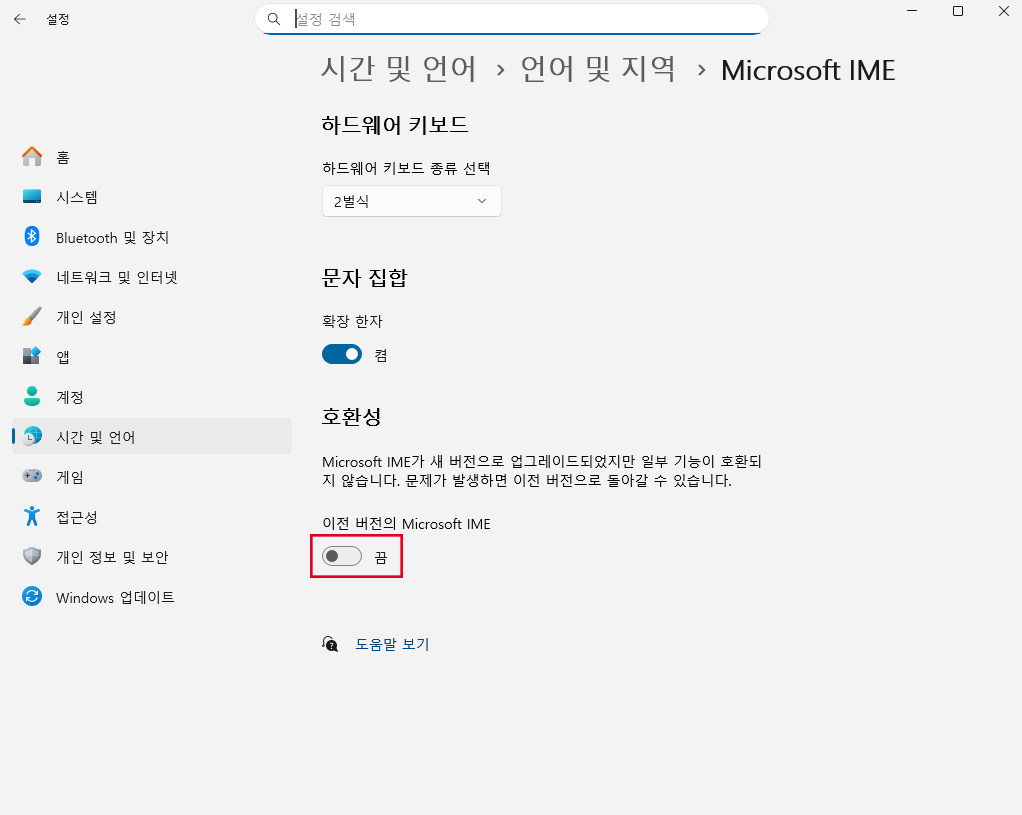
Task: Click the 앱 apps icon
Action: pyautogui.click(x=31, y=356)
